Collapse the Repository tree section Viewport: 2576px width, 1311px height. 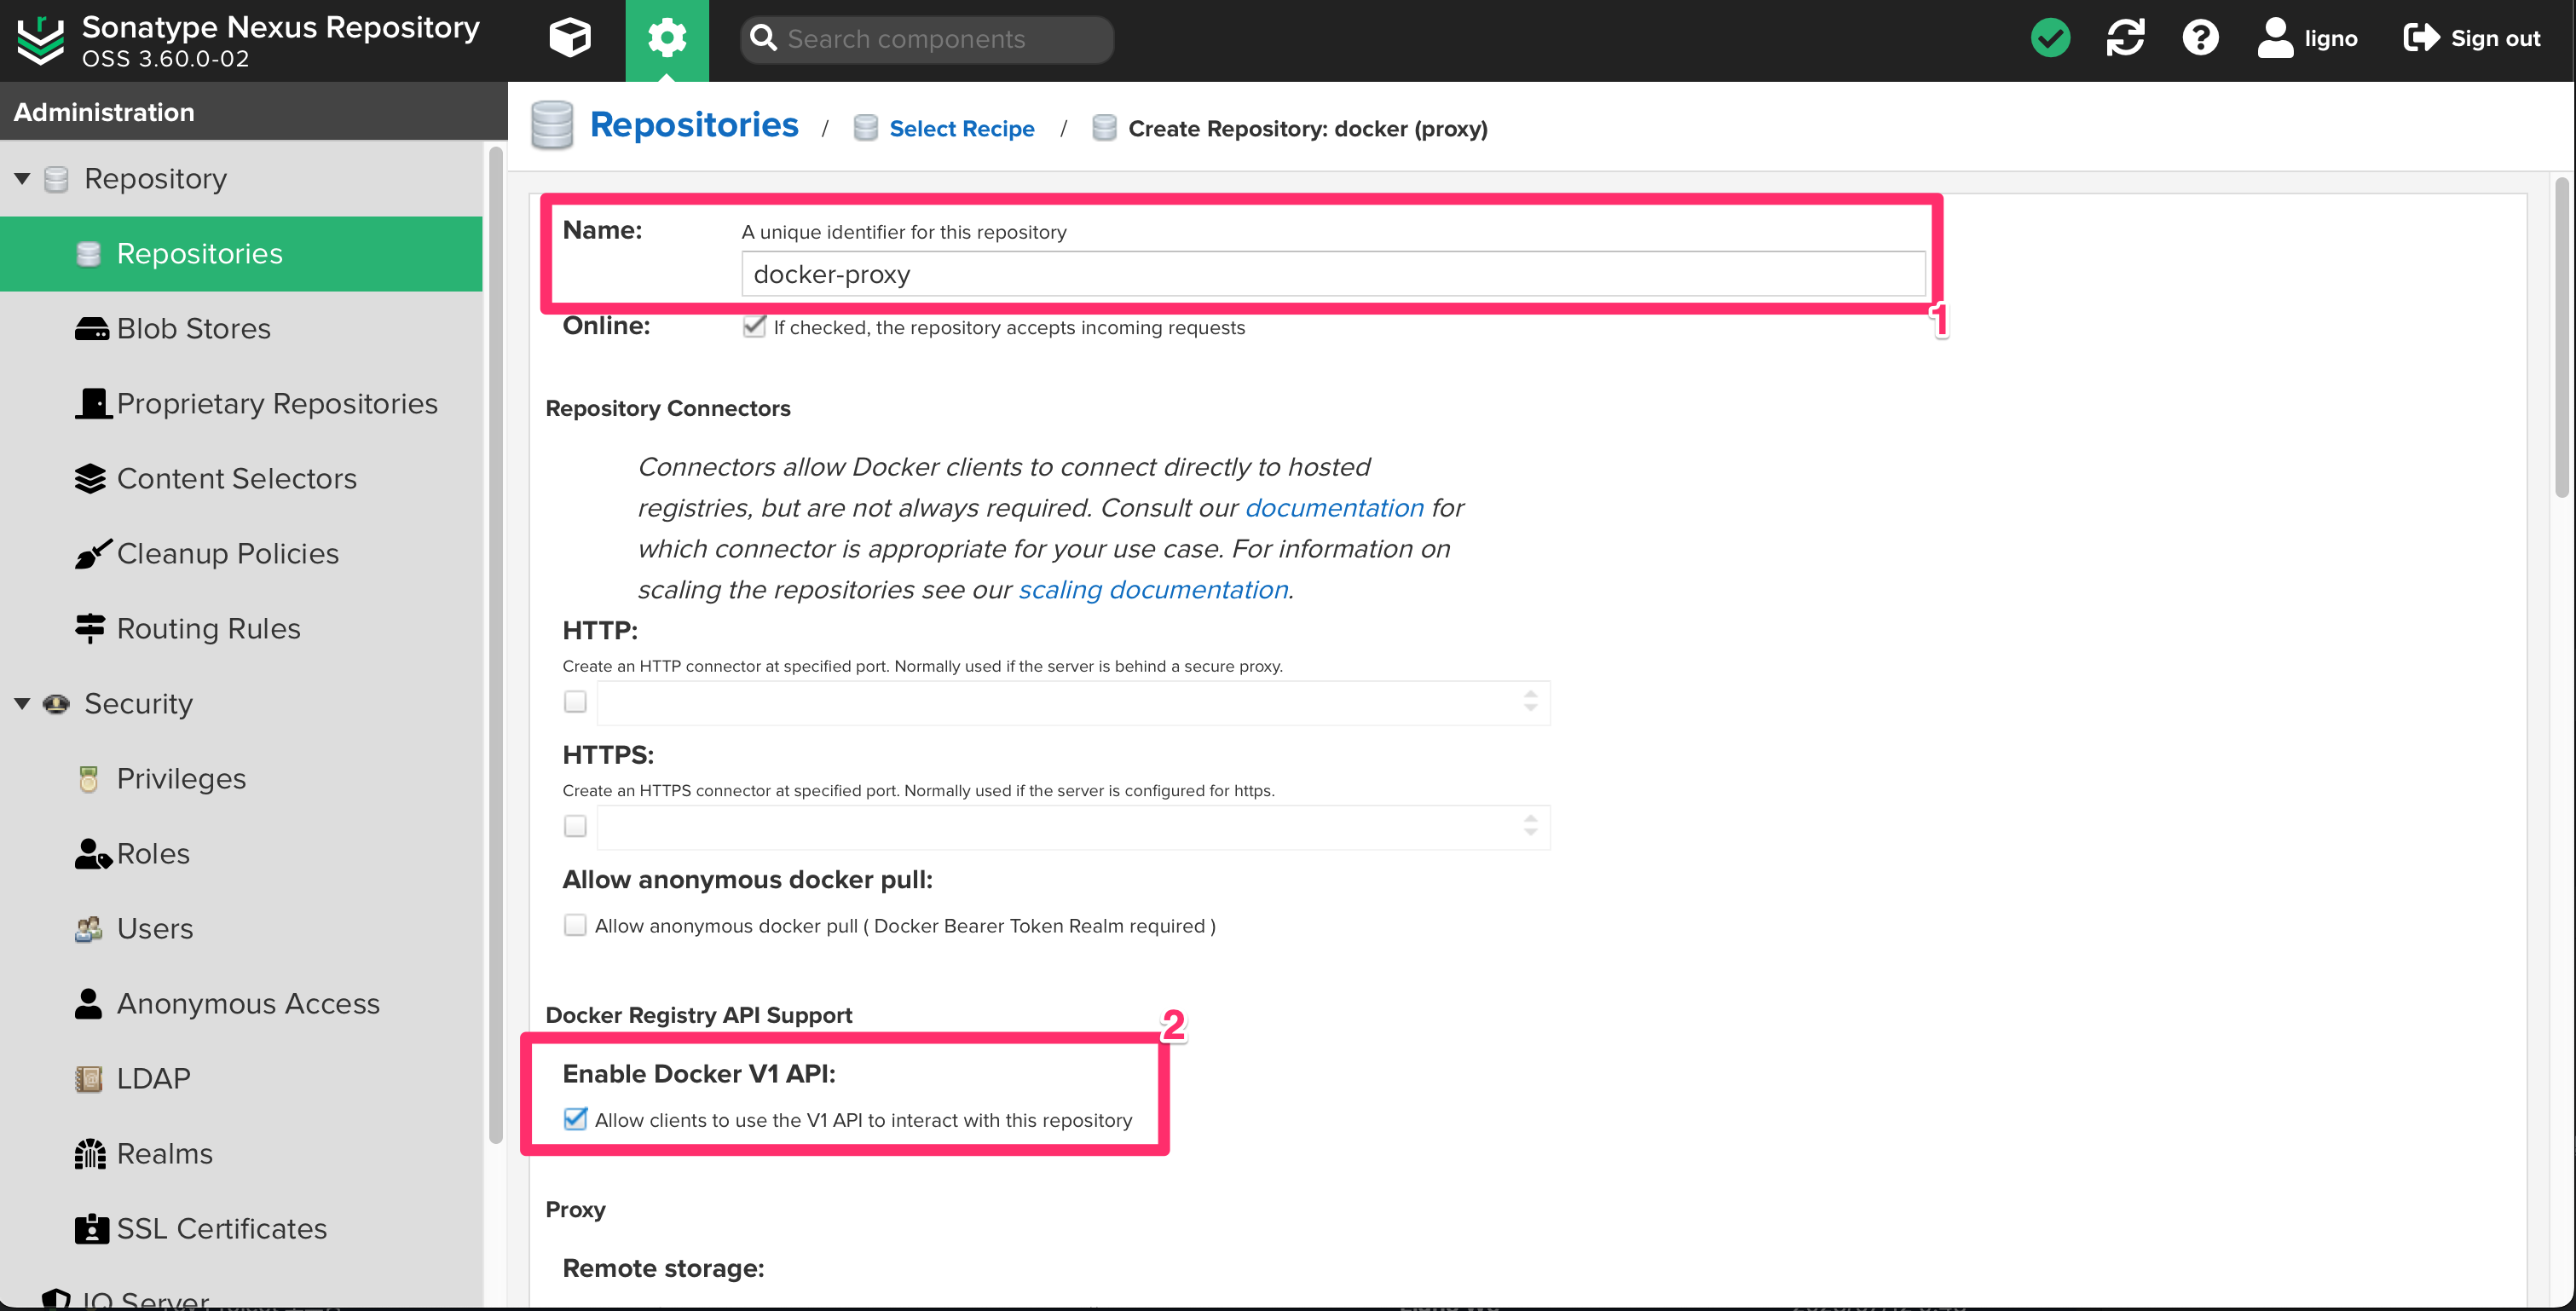click(22, 179)
